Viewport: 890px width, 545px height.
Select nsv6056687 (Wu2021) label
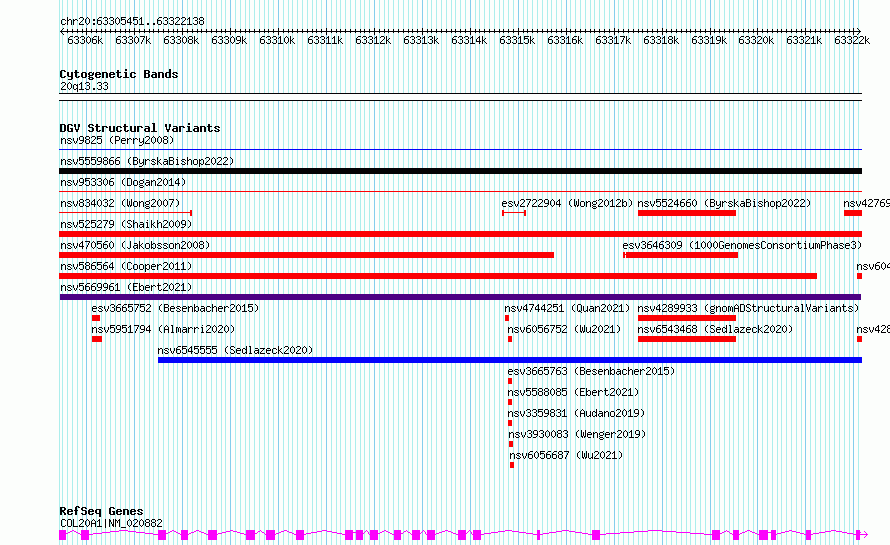coord(566,455)
